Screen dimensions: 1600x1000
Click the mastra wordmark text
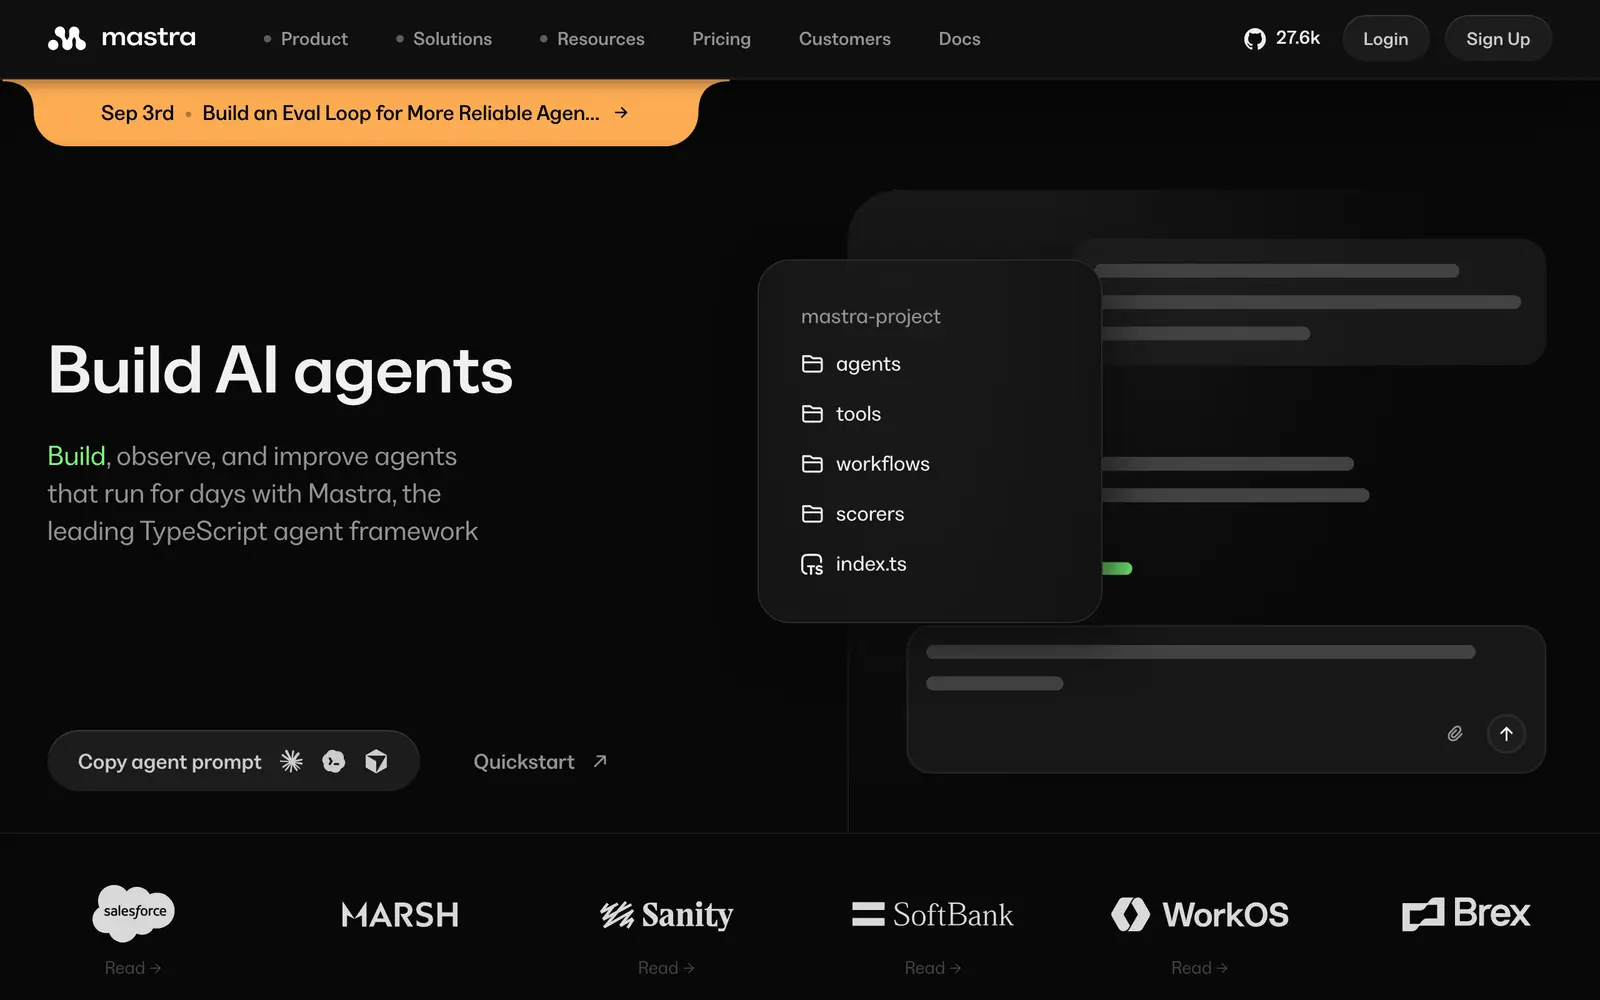(149, 38)
